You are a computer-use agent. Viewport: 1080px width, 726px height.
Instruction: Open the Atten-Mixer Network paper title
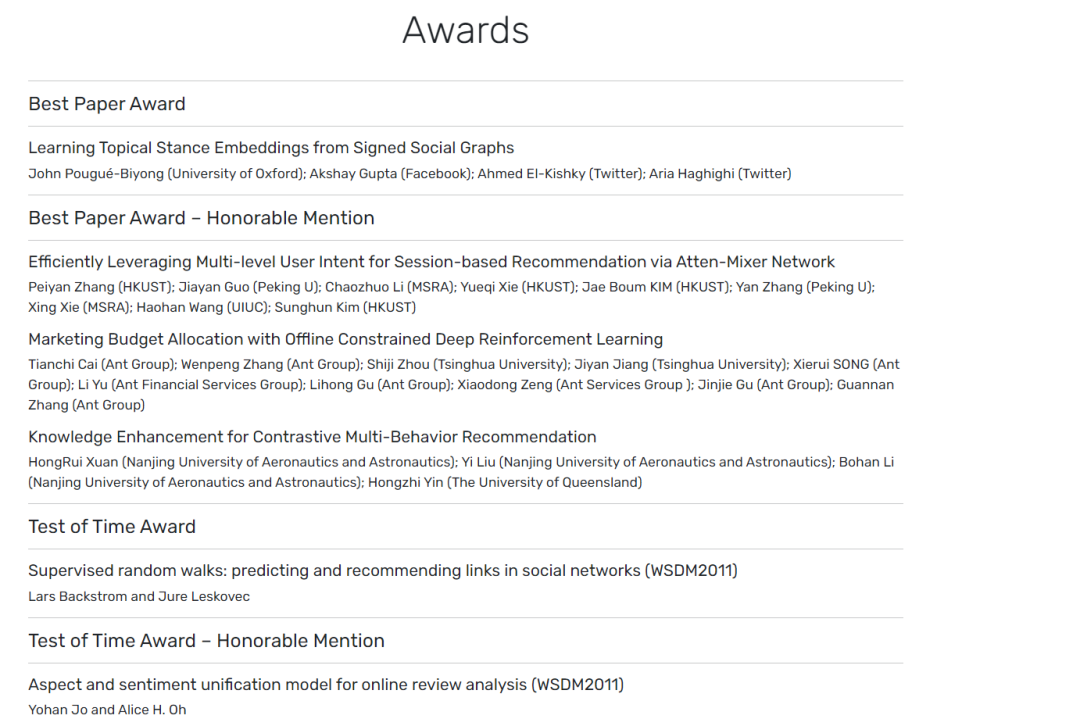[x=431, y=262]
